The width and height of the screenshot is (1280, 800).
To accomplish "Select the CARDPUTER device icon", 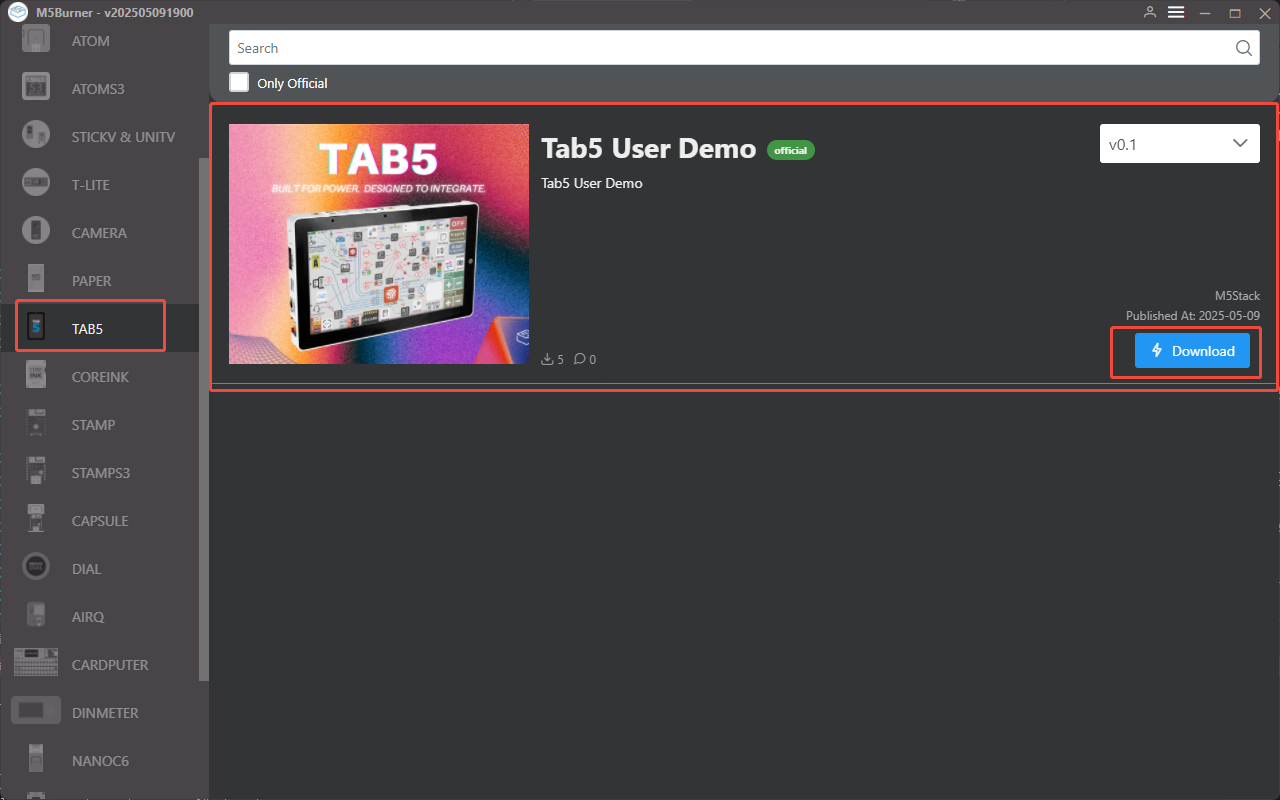I will [36, 664].
